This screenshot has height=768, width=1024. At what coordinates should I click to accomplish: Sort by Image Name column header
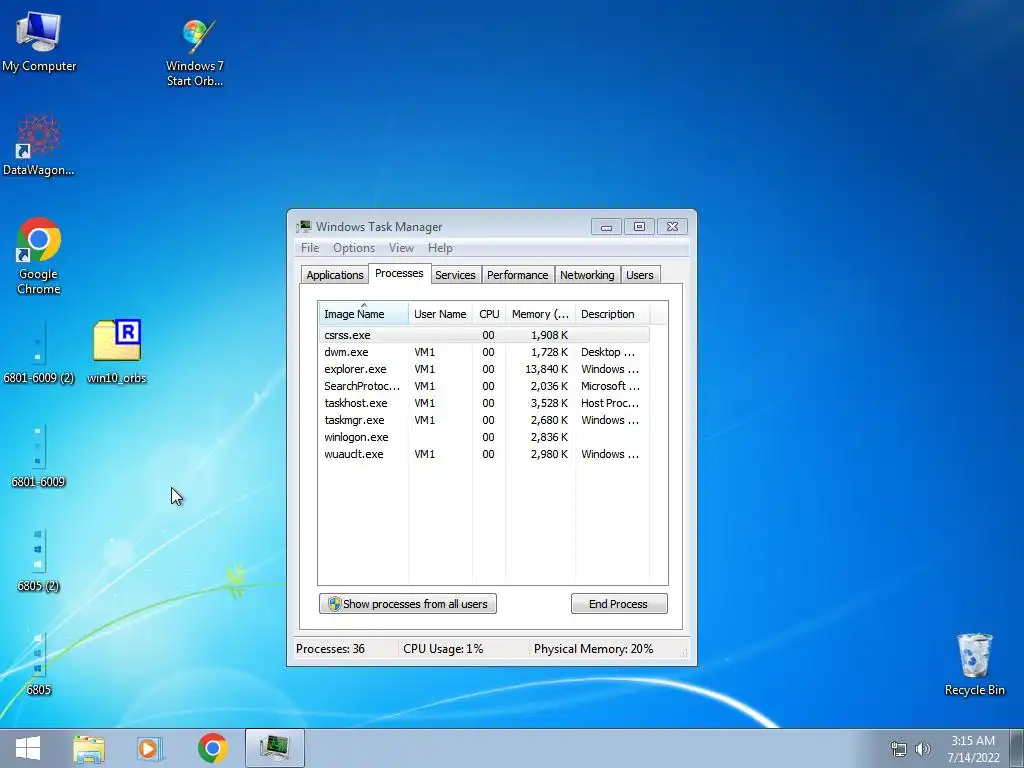pos(364,314)
